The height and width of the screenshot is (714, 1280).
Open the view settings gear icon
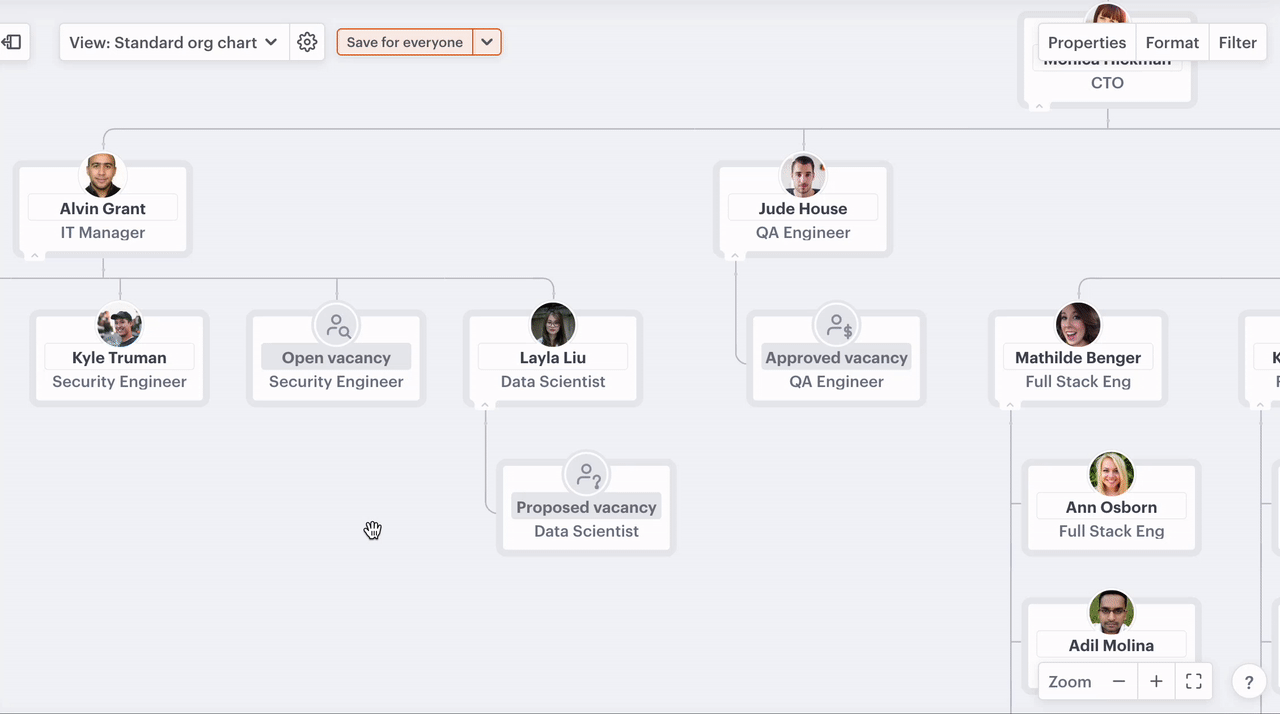click(307, 42)
